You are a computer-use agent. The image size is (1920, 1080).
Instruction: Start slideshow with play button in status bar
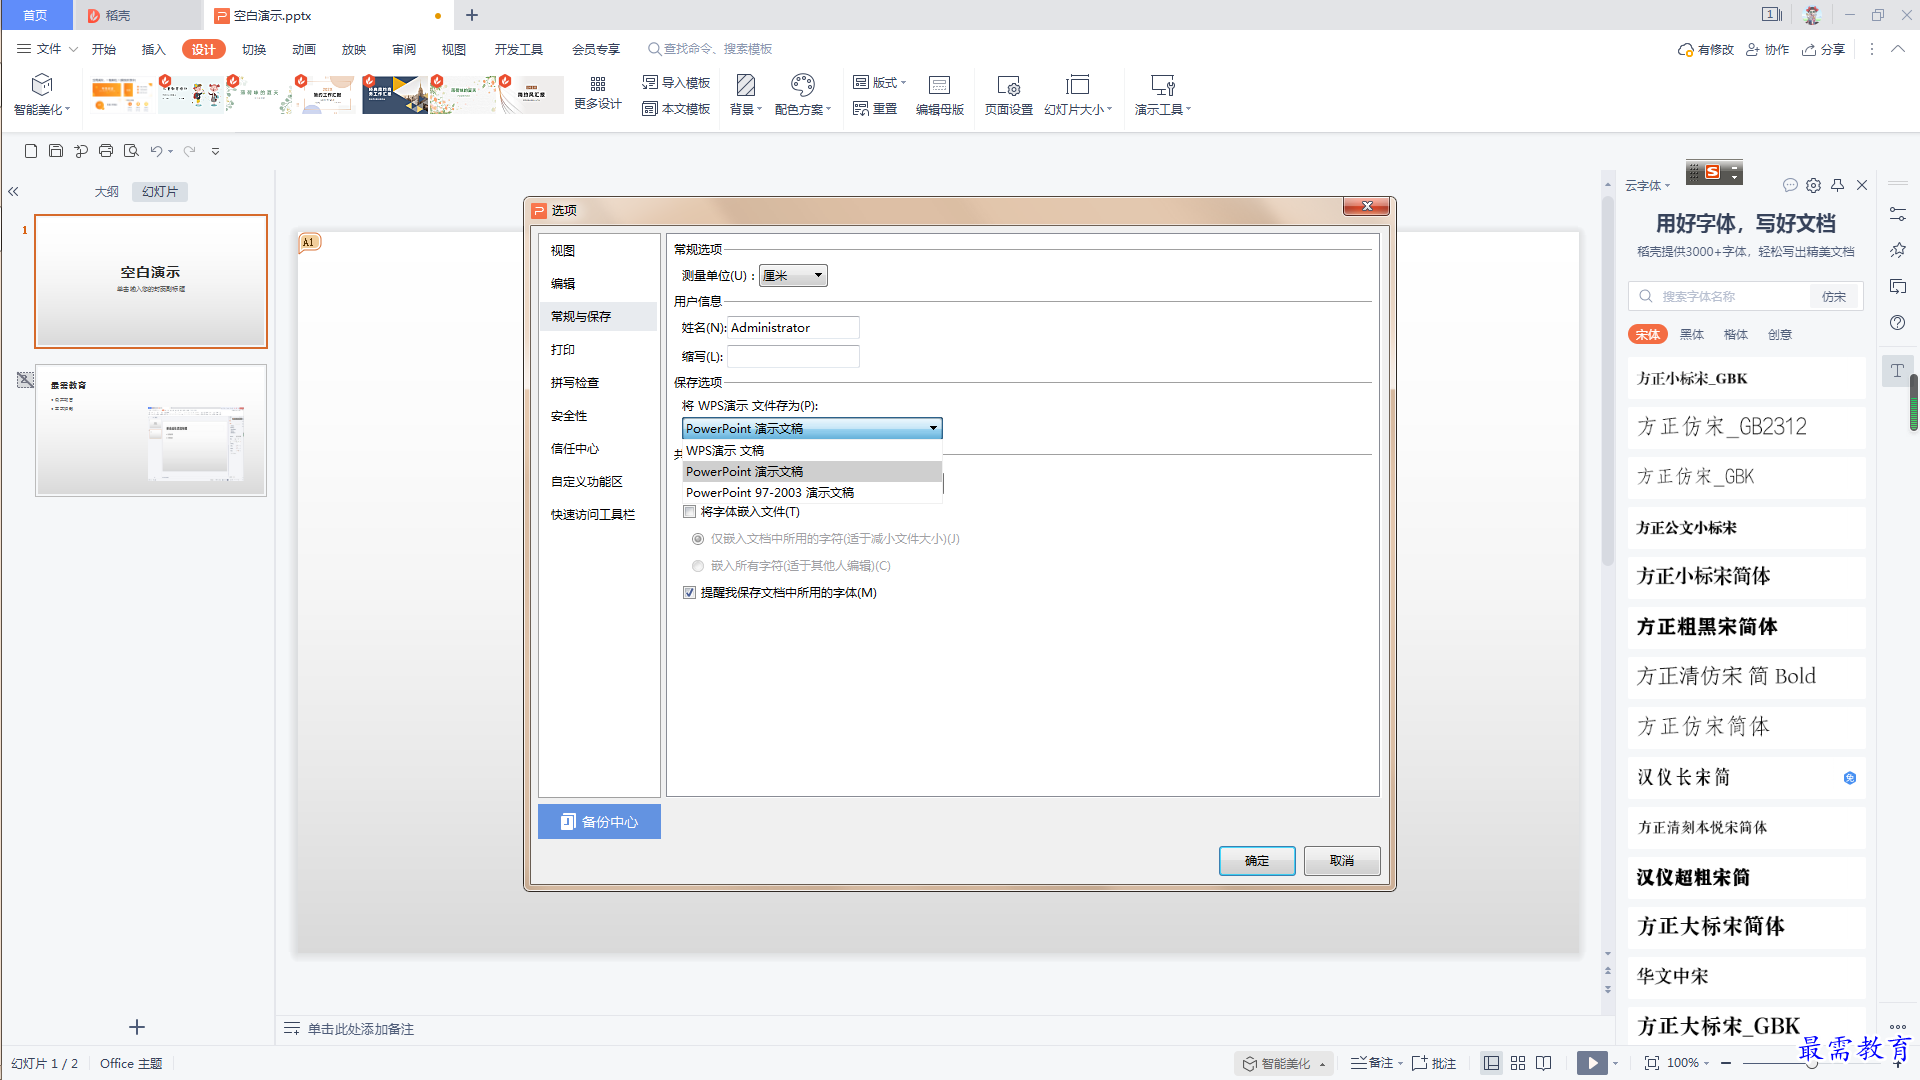tap(1592, 1063)
